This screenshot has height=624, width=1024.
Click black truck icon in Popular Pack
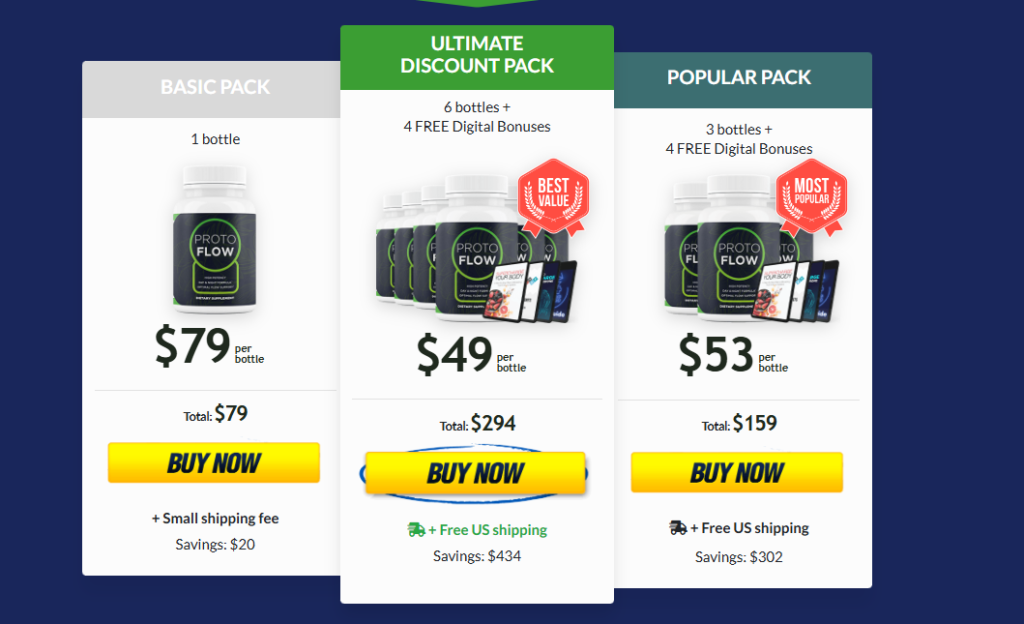(678, 527)
